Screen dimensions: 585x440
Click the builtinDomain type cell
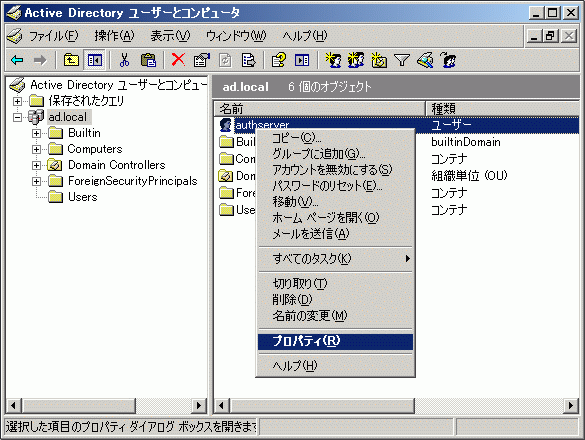pyautogui.click(x=466, y=142)
